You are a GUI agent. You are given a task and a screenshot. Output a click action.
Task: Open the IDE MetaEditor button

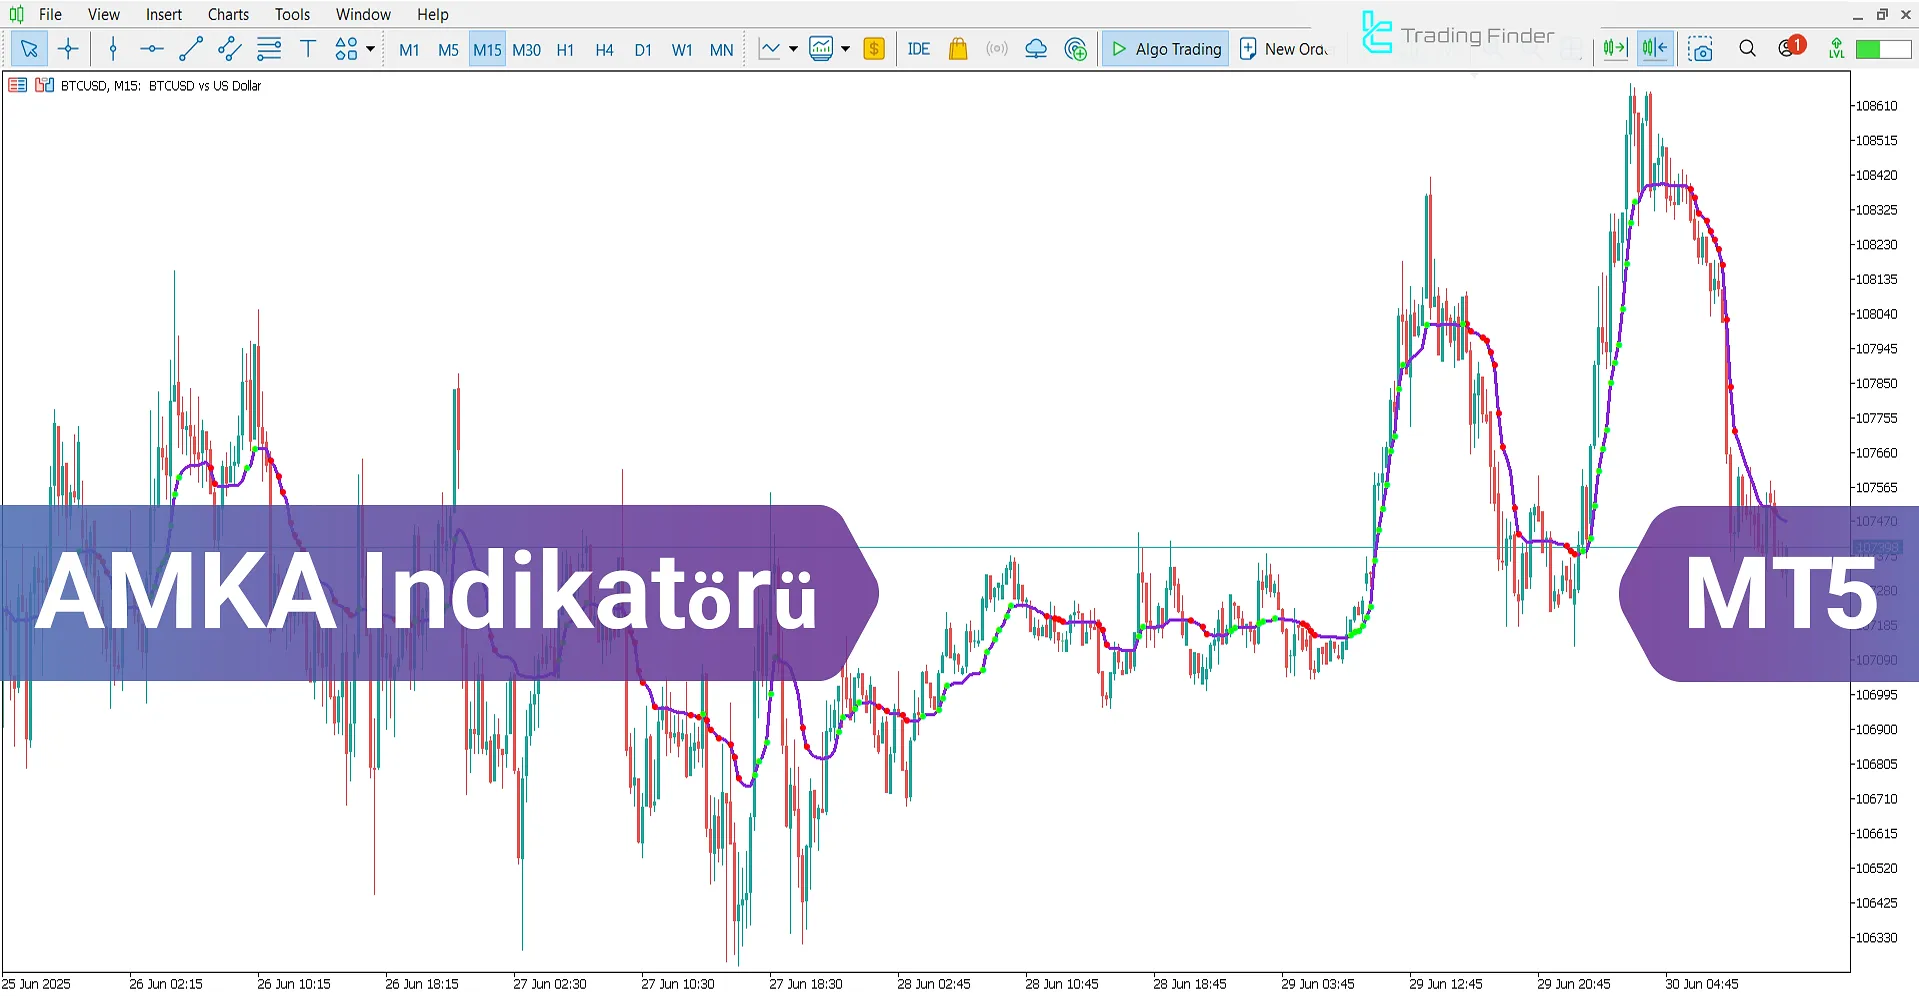pyautogui.click(x=918, y=49)
